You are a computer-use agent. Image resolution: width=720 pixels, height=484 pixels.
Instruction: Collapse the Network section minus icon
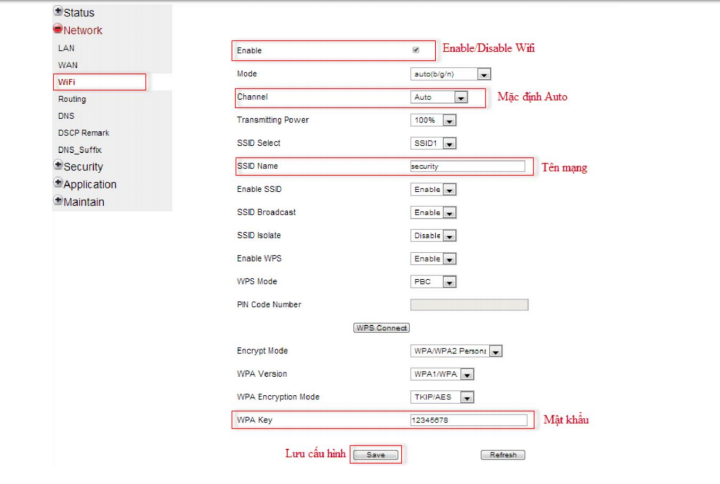(x=58, y=30)
